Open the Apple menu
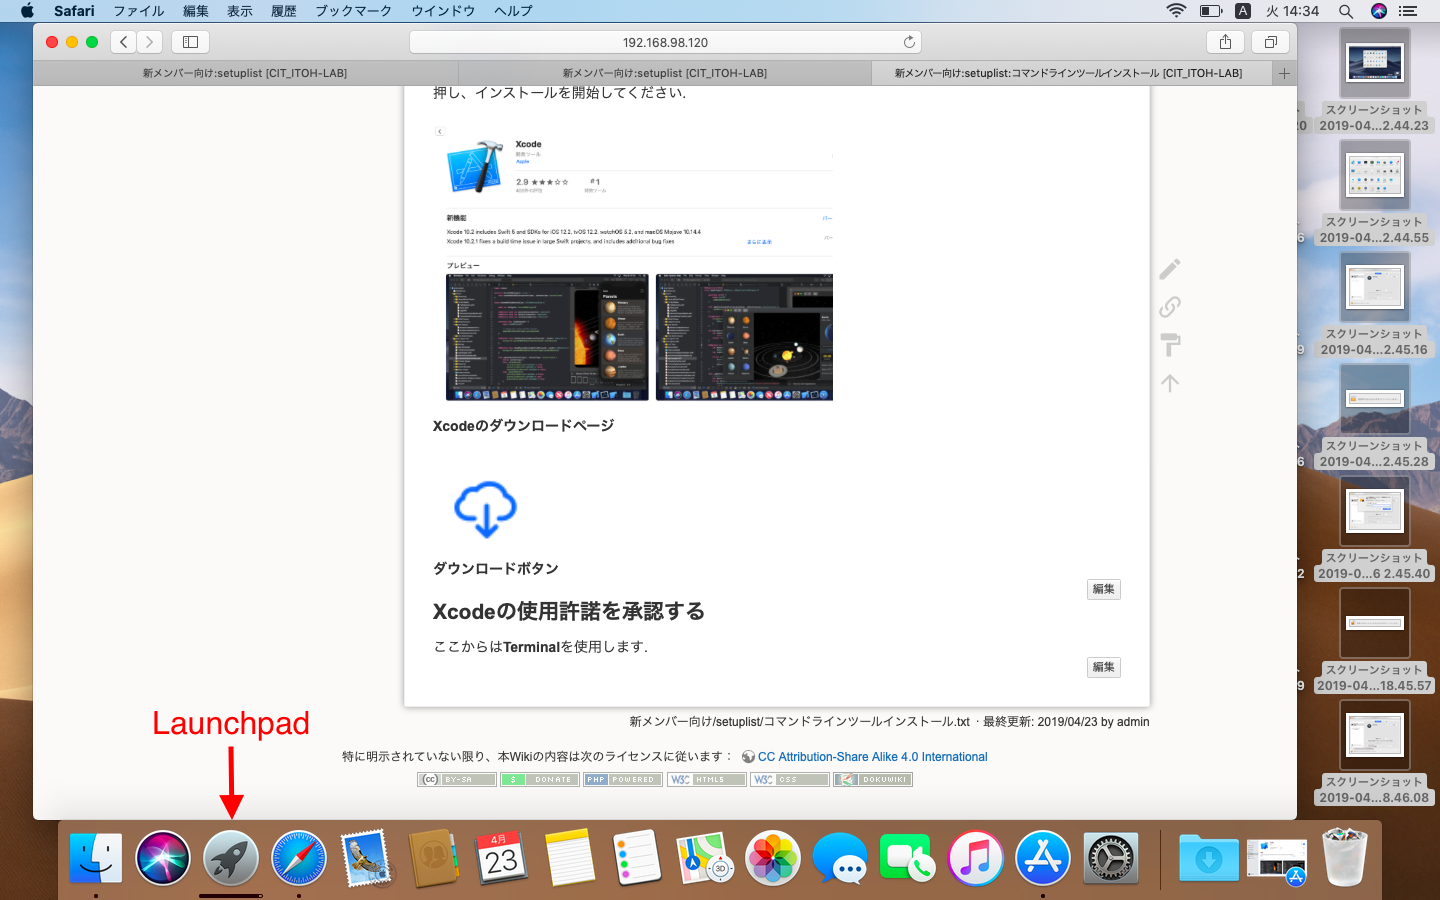The height and width of the screenshot is (900, 1440). tap(27, 11)
